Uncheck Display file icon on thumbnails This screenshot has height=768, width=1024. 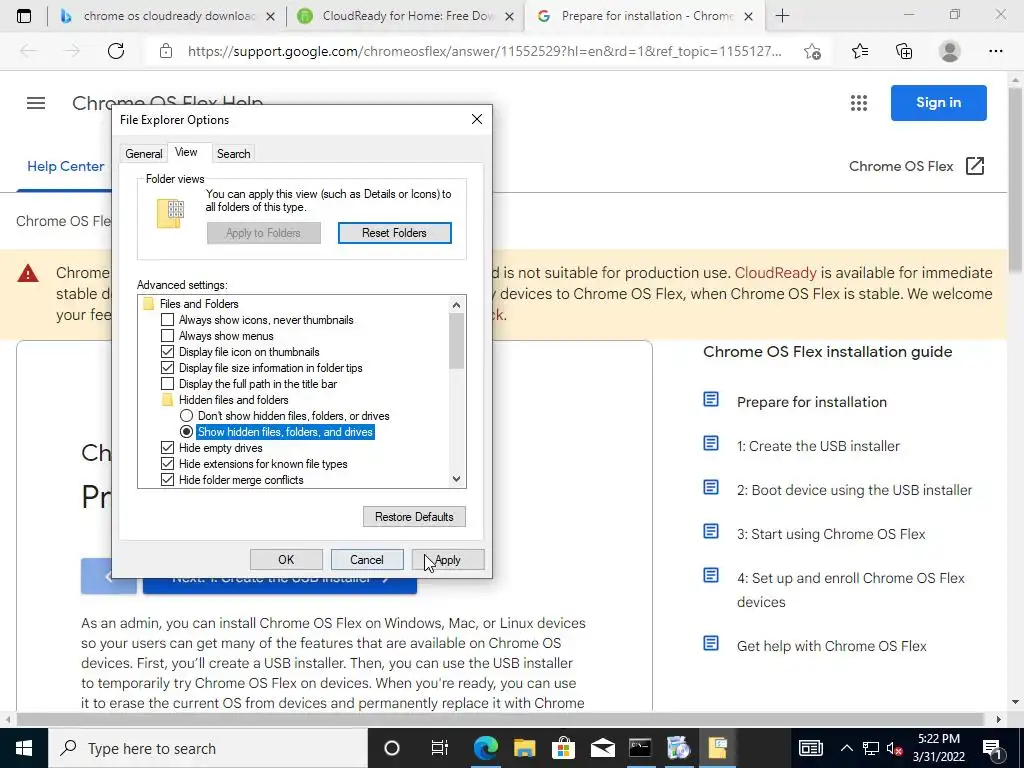(167, 351)
